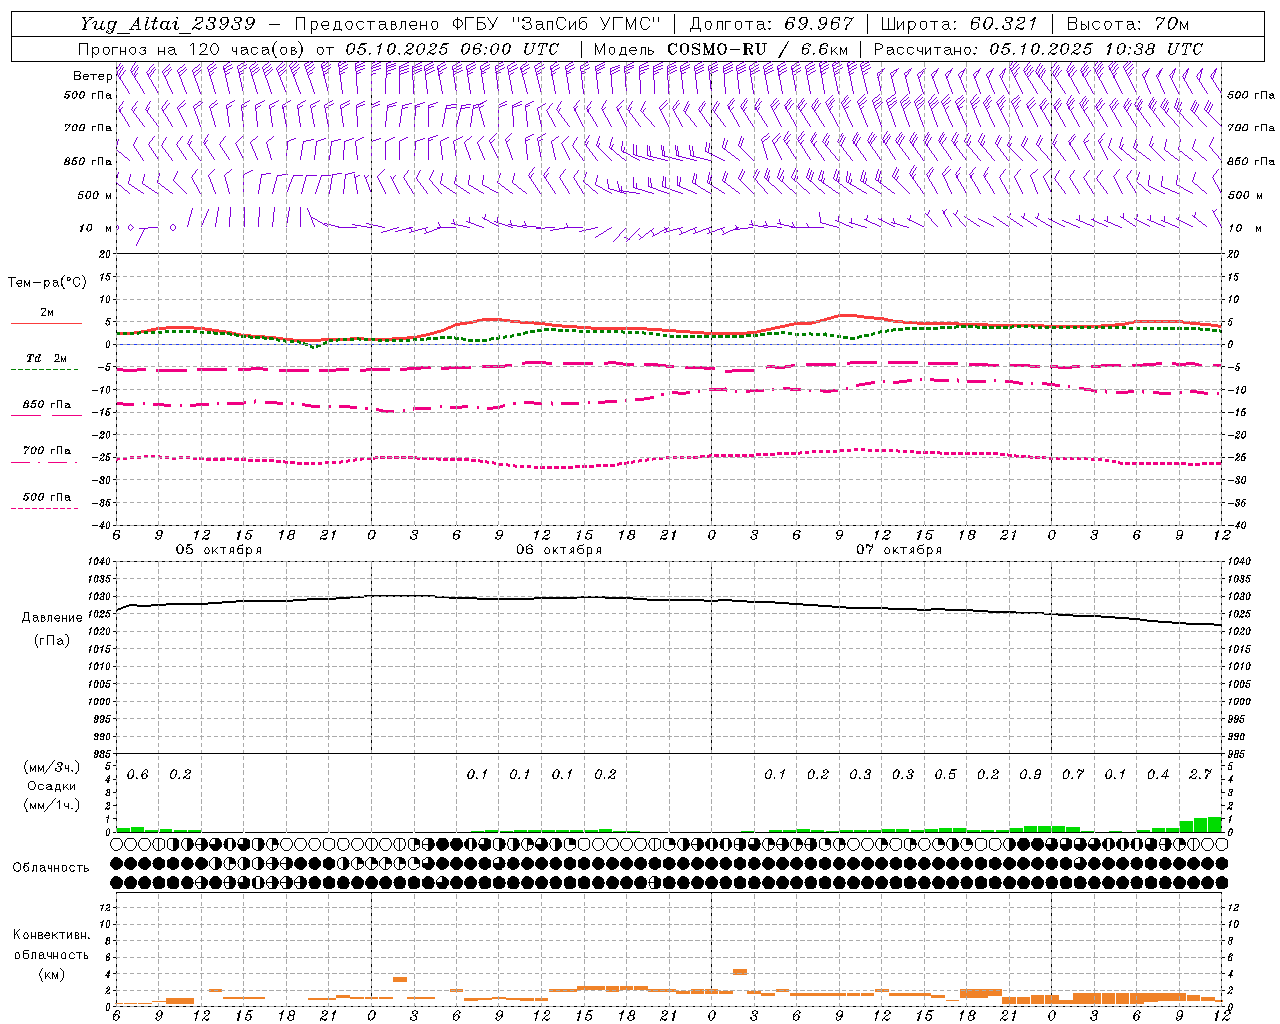Click the 0.7 precipitation value
Image resolution: width=1280 pixels, height=1024 pixels.
point(1073,775)
